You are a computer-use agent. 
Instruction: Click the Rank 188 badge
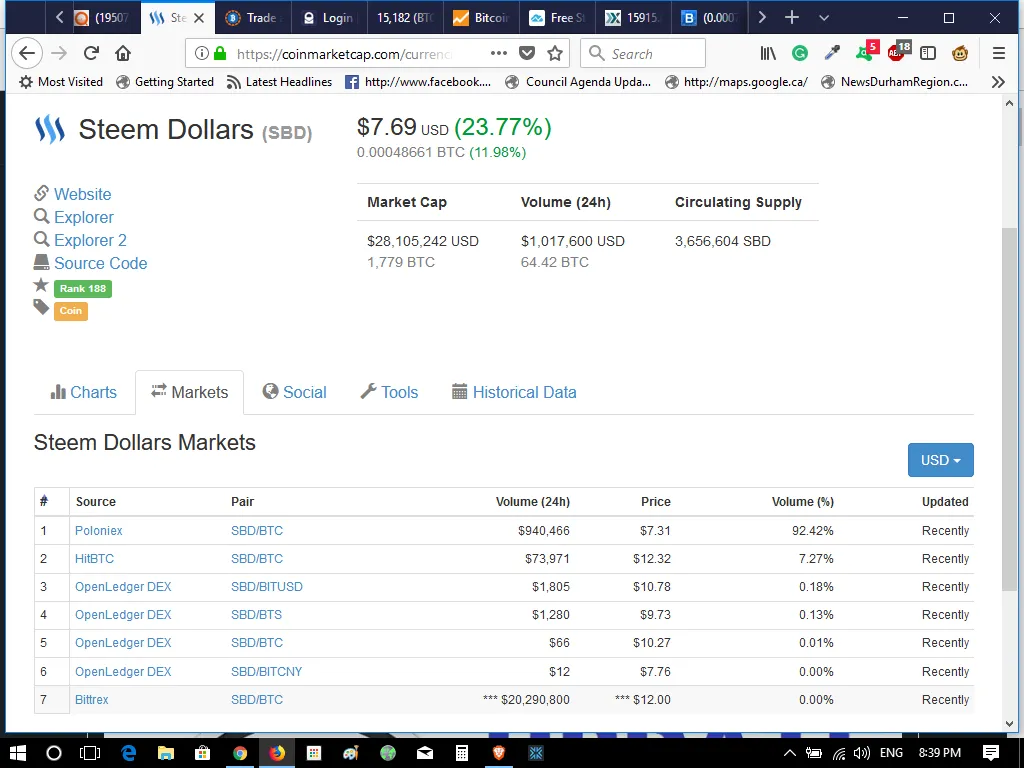tap(83, 289)
